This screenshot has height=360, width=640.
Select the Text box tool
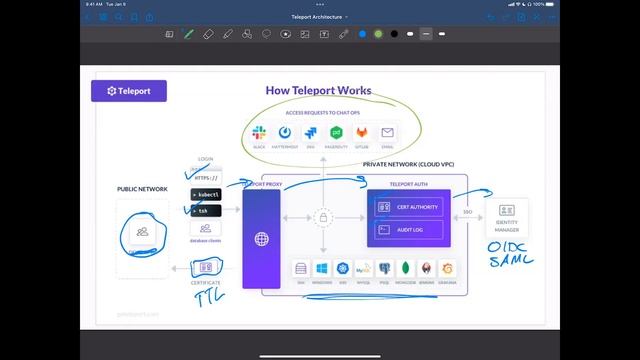pyautogui.click(x=324, y=34)
